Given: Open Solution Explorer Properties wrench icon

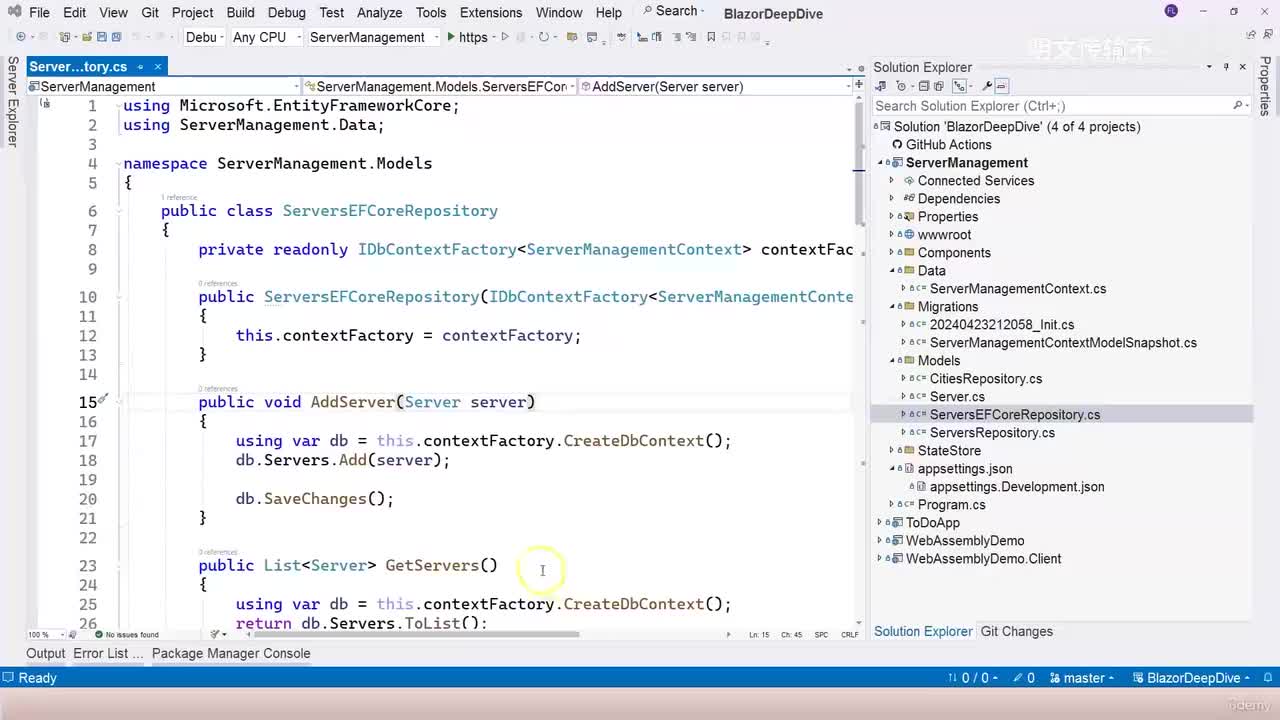Looking at the screenshot, I should [x=987, y=86].
